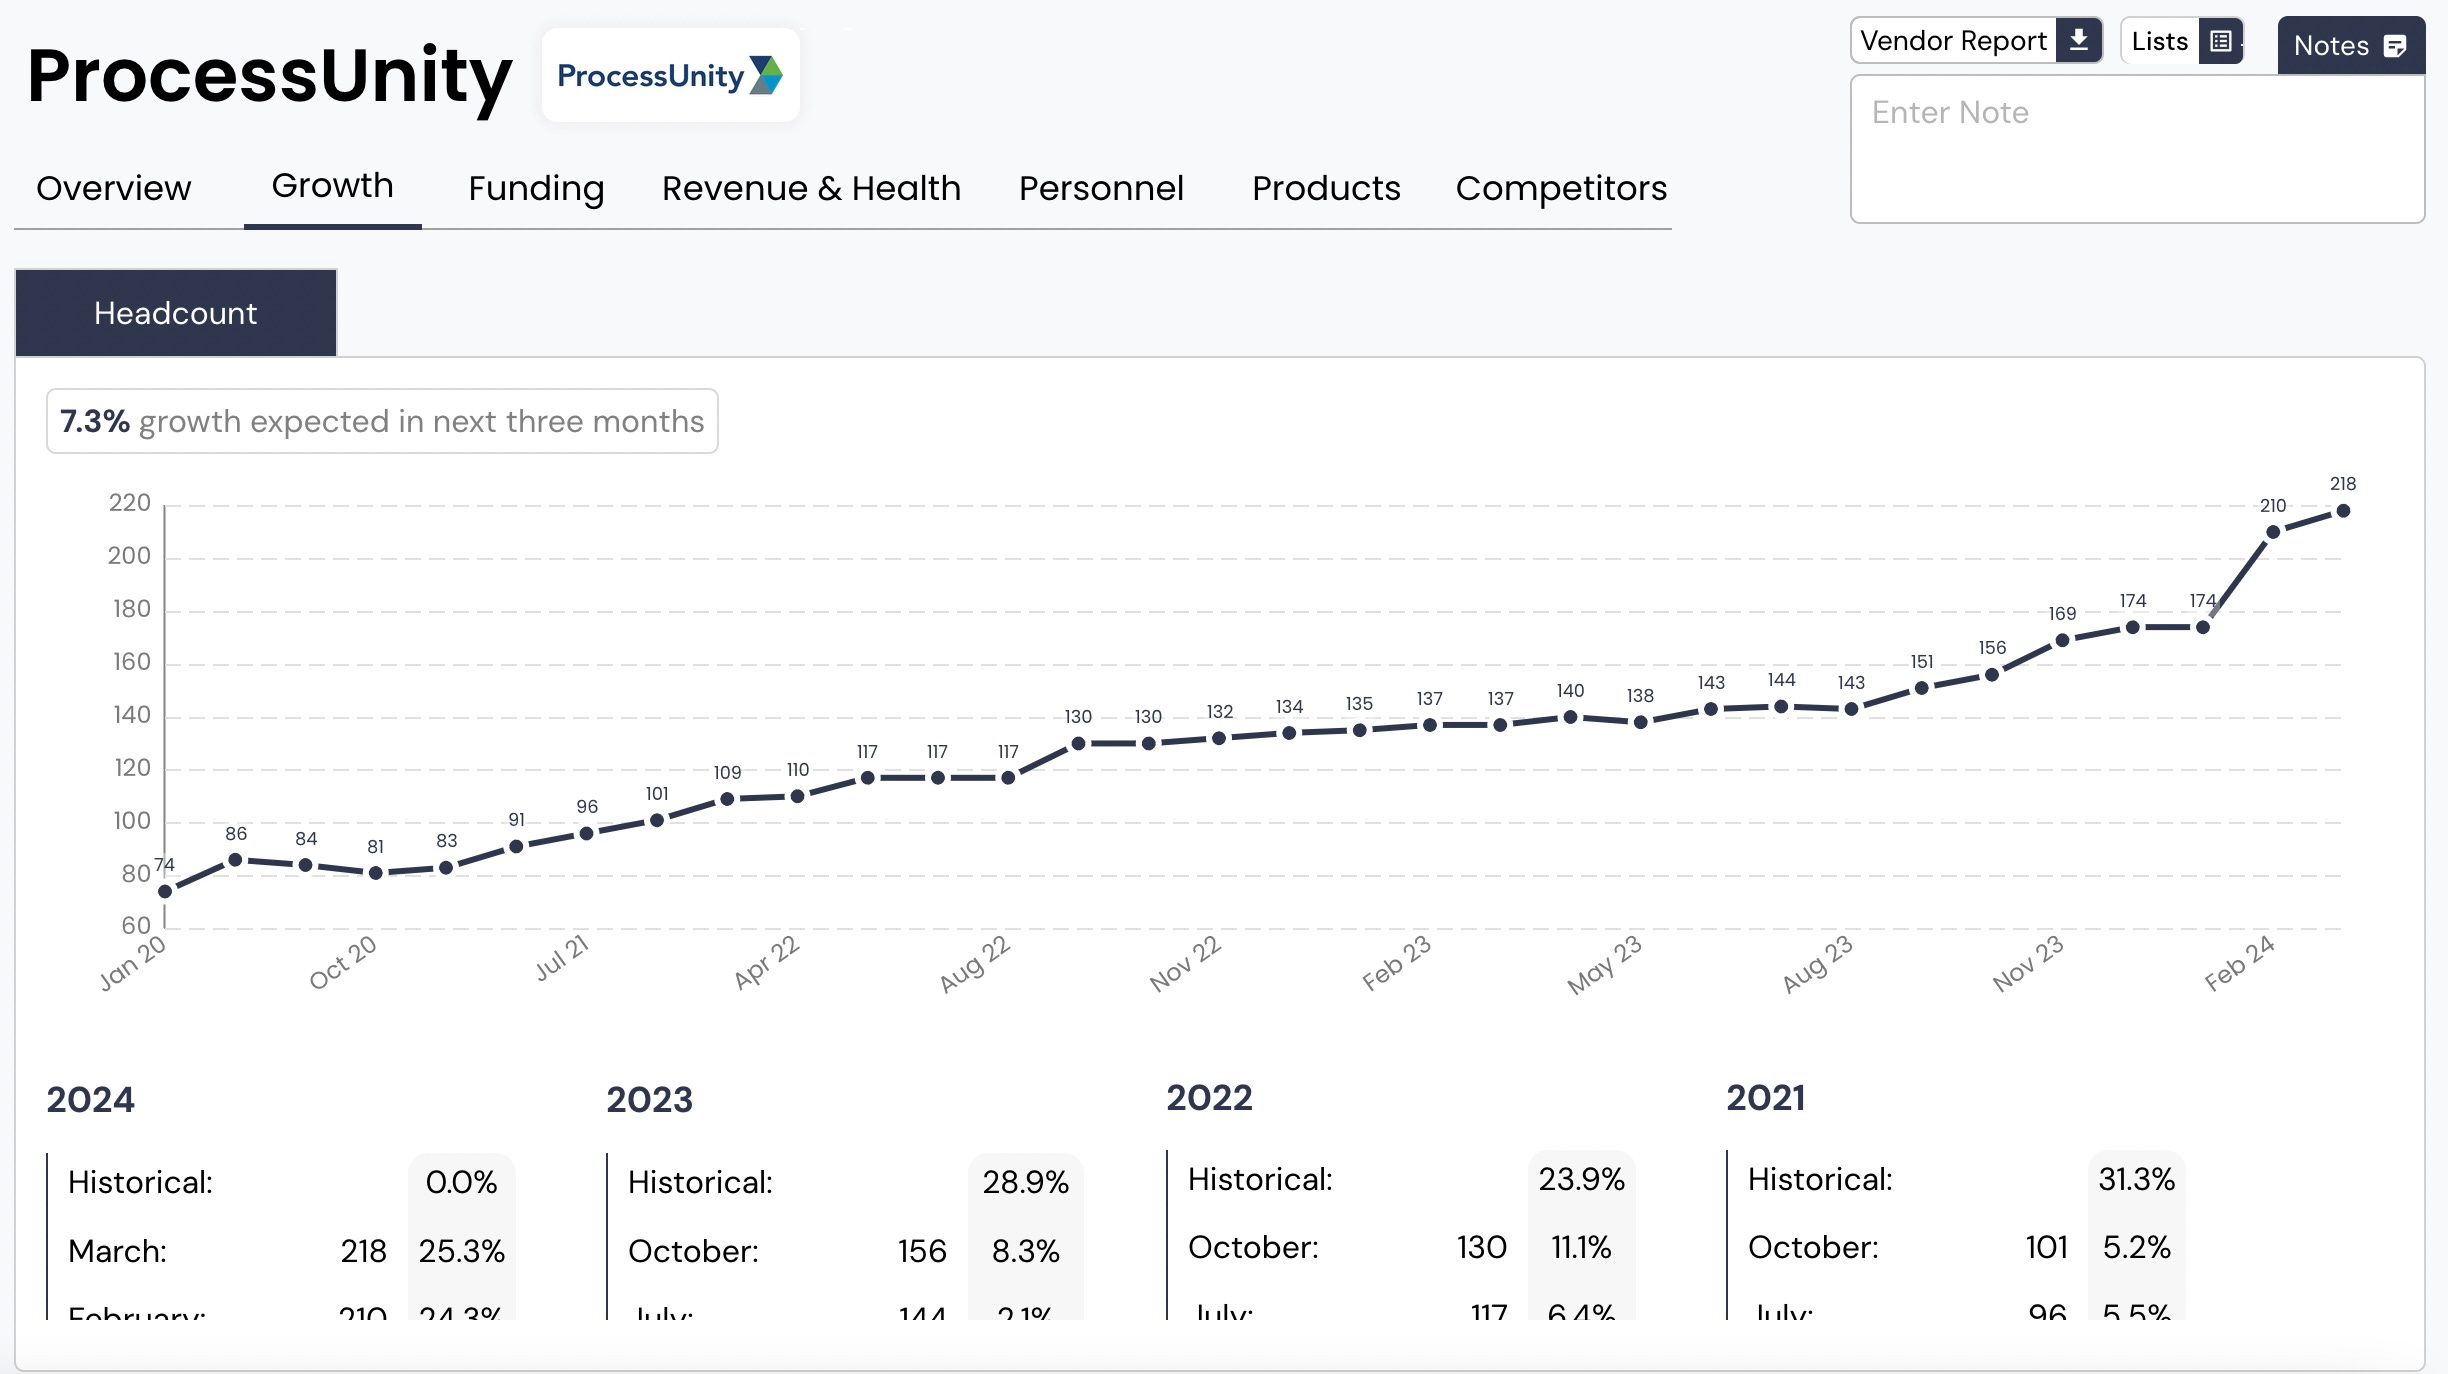
Task: Switch to the Funding tab
Action: (x=536, y=188)
